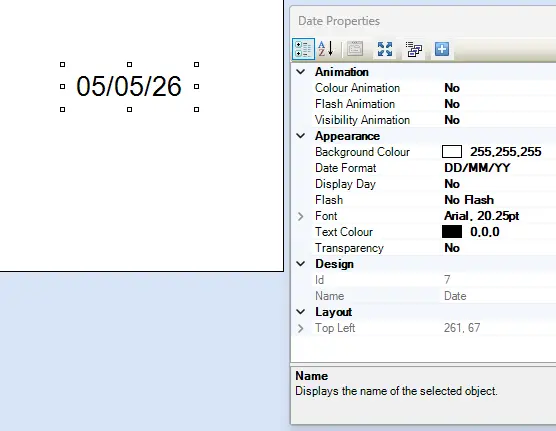Image resolution: width=556 pixels, height=431 pixels.
Task: Select the Colour Animation value No
Action: coord(452,88)
